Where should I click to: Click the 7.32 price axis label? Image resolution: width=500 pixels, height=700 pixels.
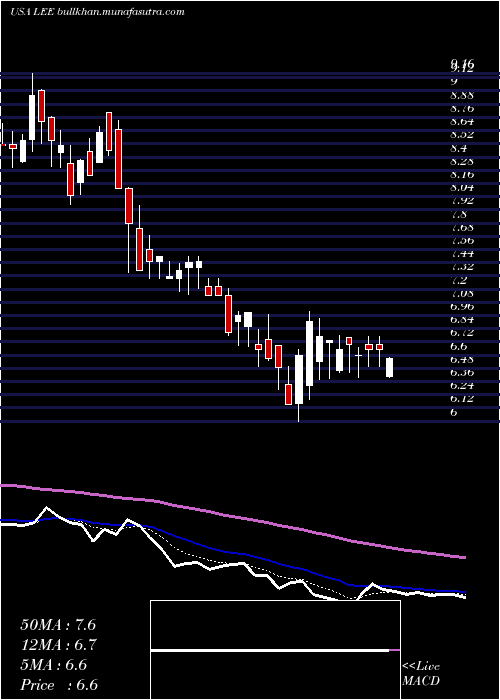click(x=462, y=267)
